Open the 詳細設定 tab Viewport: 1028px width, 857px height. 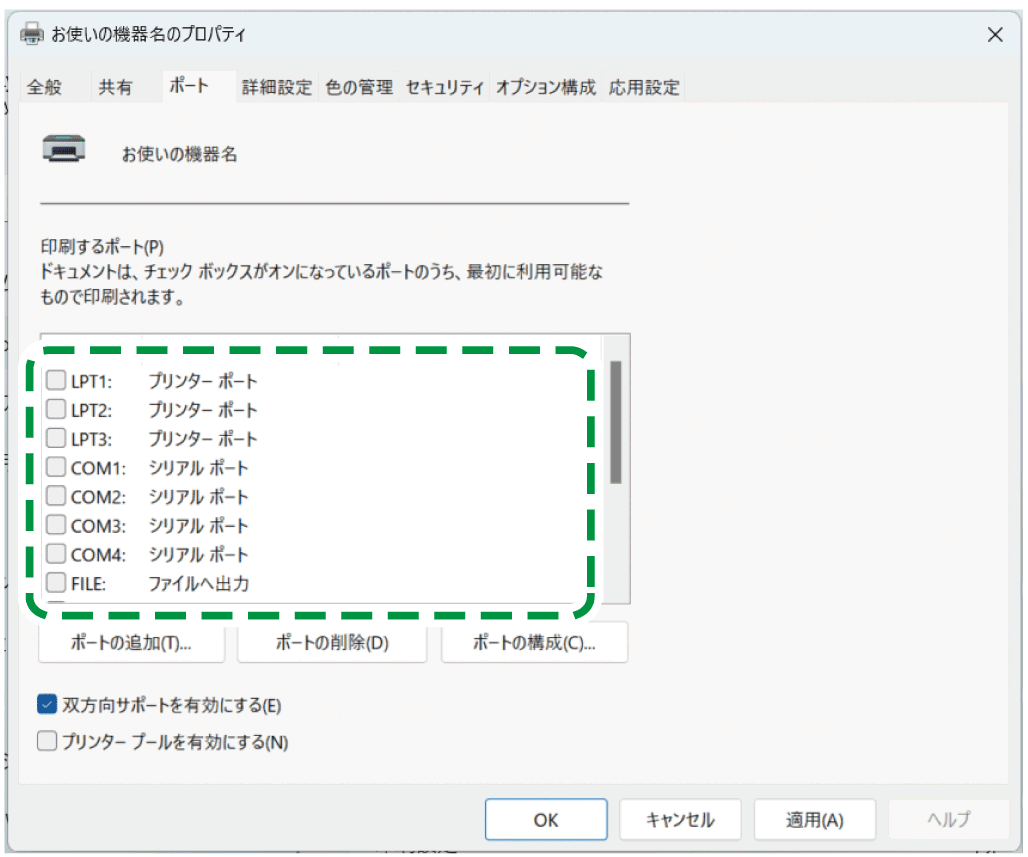(277, 87)
